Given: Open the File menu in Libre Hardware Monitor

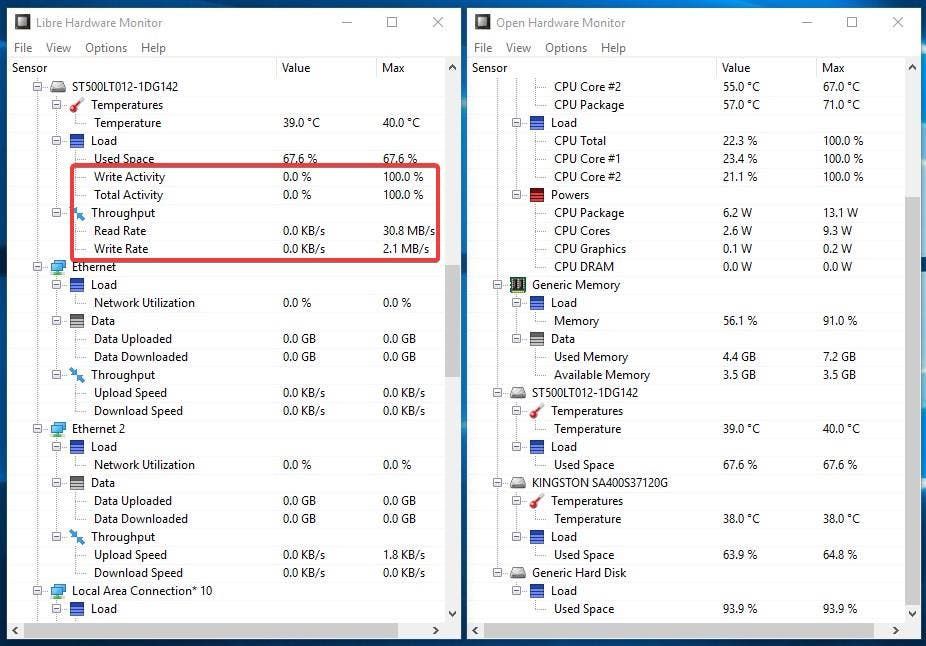Looking at the screenshot, I should pos(23,48).
